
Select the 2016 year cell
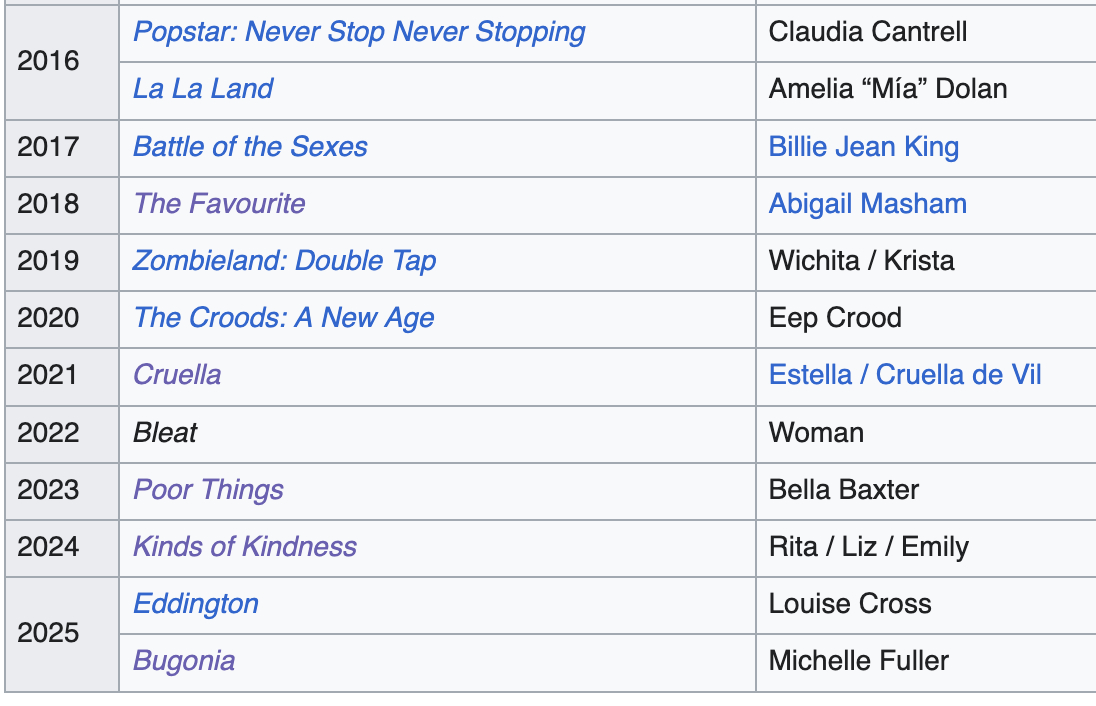coord(48,61)
